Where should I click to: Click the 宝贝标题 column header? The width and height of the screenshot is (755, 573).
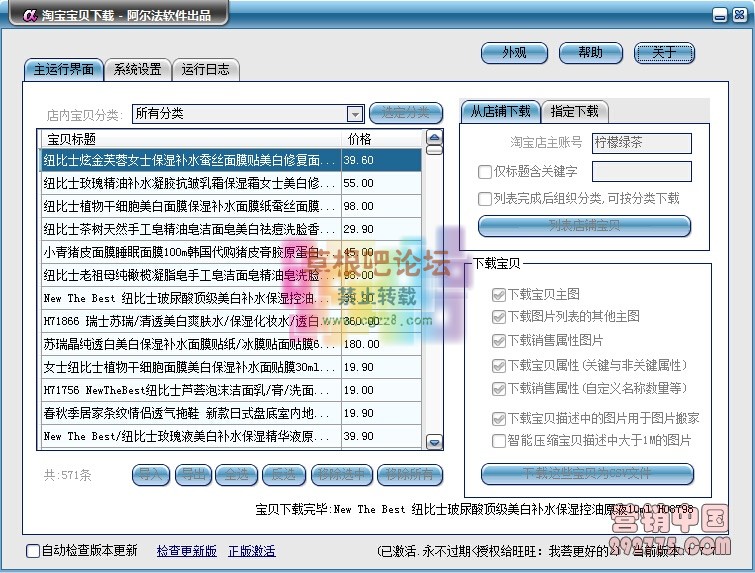coord(191,139)
